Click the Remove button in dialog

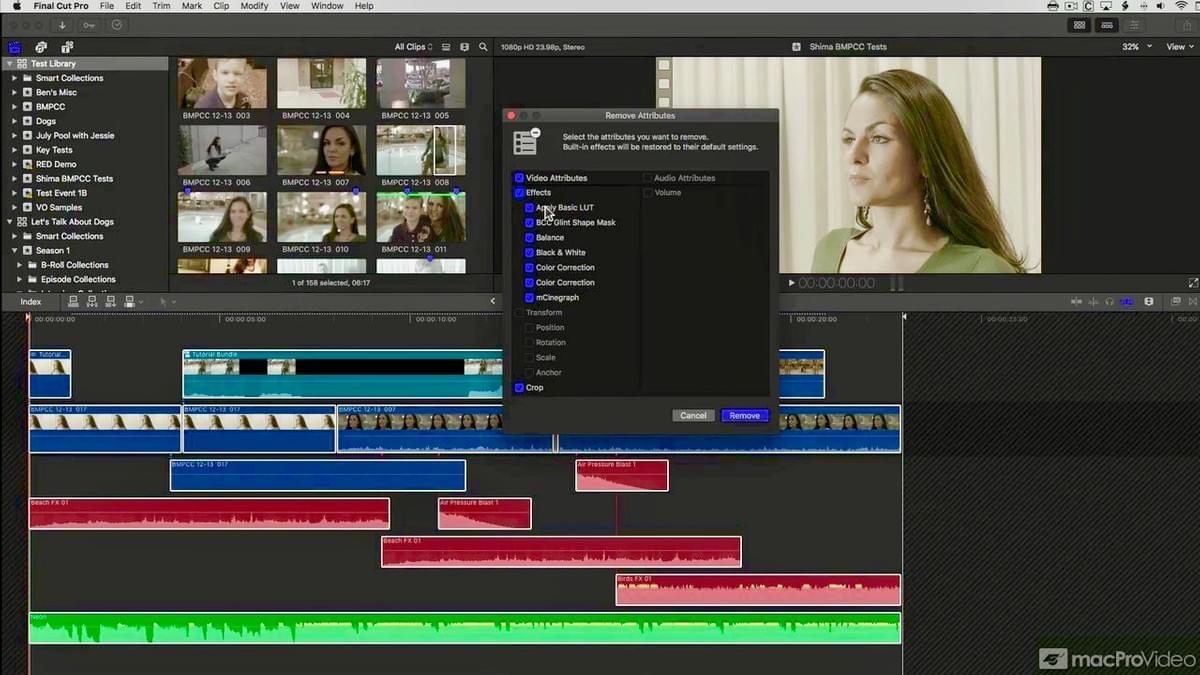tap(745, 415)
